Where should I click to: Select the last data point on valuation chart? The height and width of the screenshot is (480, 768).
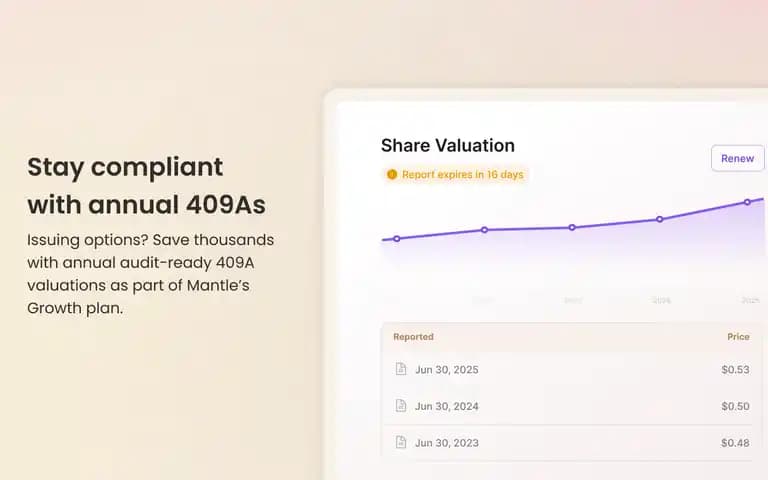click(747, 202)
